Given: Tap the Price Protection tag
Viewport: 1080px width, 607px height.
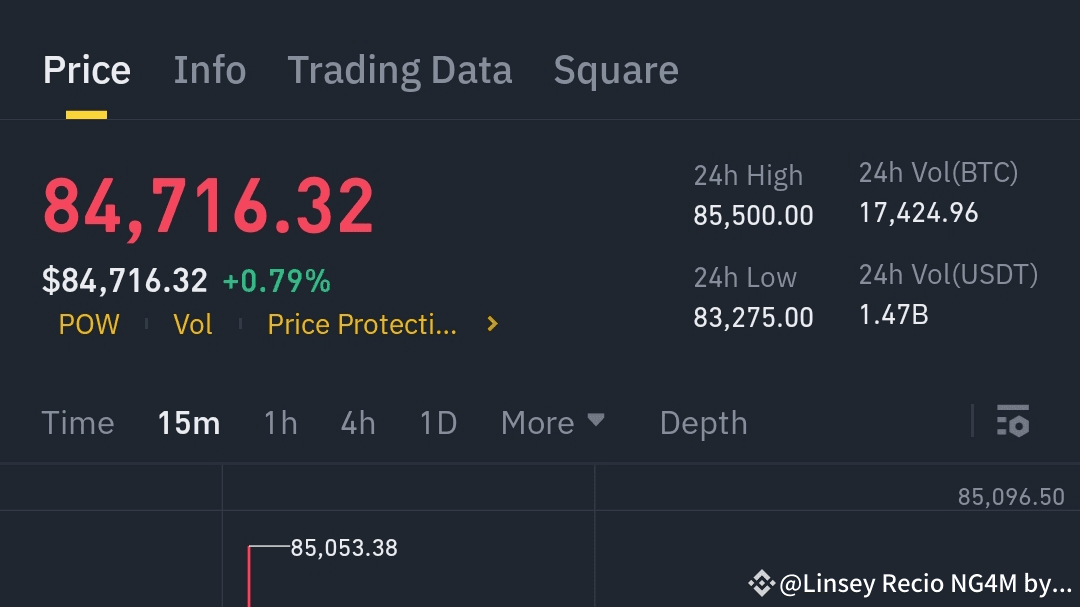Looking at the screenshot, I should click(362, 324).
